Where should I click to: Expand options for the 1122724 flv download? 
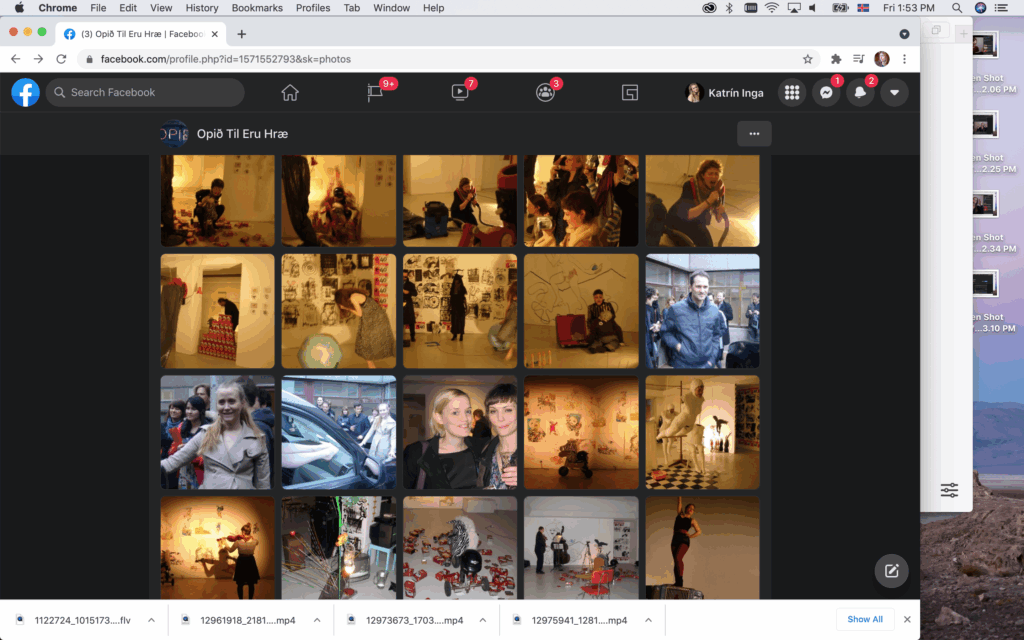(151, 620)
